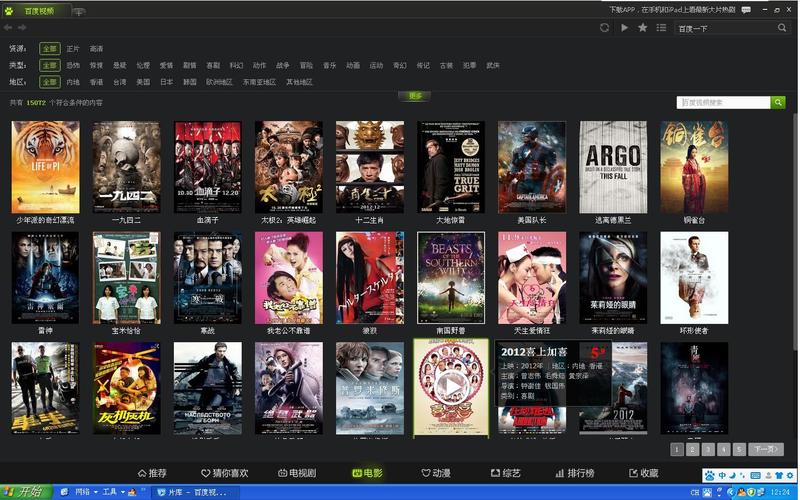Switch to the 电视剧 bottom tab
This screenshot has height=500, width=800.
(x=297, y=473)
